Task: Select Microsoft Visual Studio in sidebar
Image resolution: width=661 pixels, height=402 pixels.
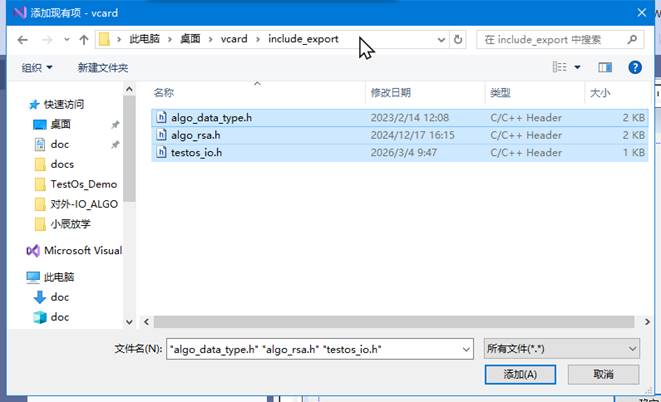Action: pos(80,250)
